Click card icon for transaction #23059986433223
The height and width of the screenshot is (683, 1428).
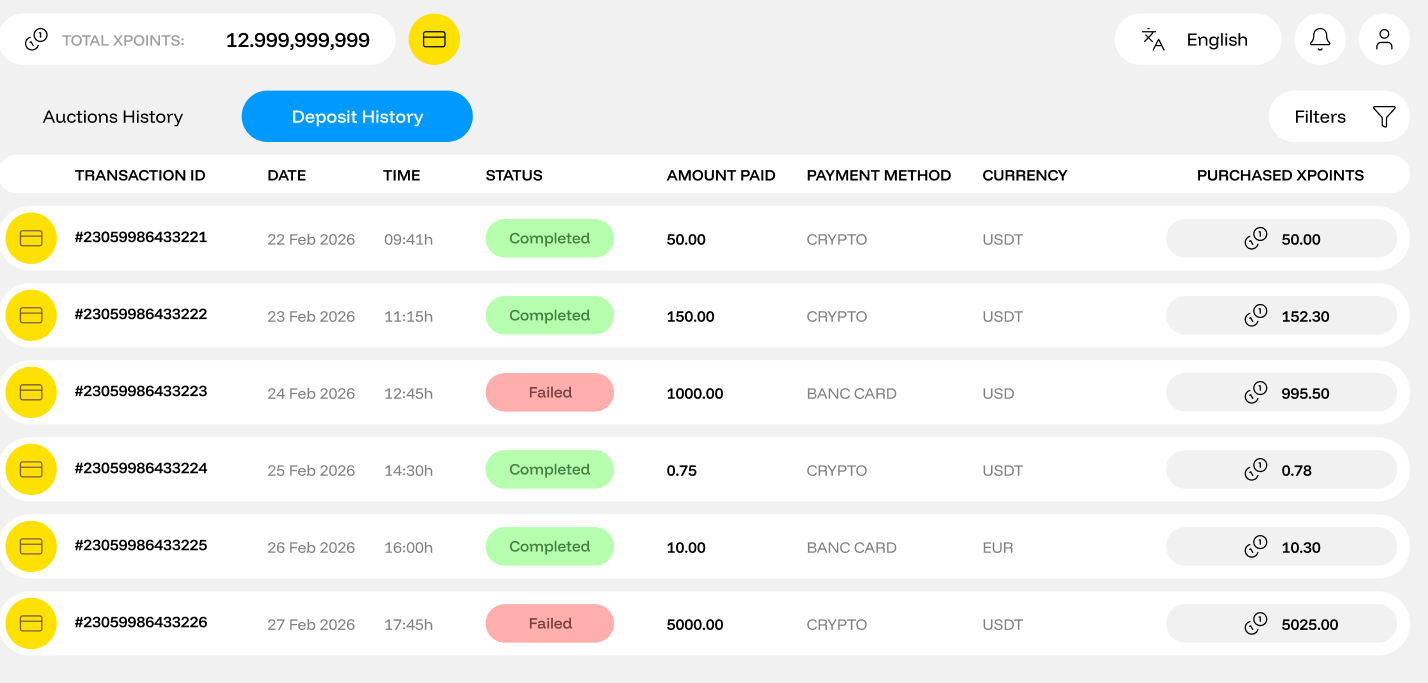(x=31, y=392)
